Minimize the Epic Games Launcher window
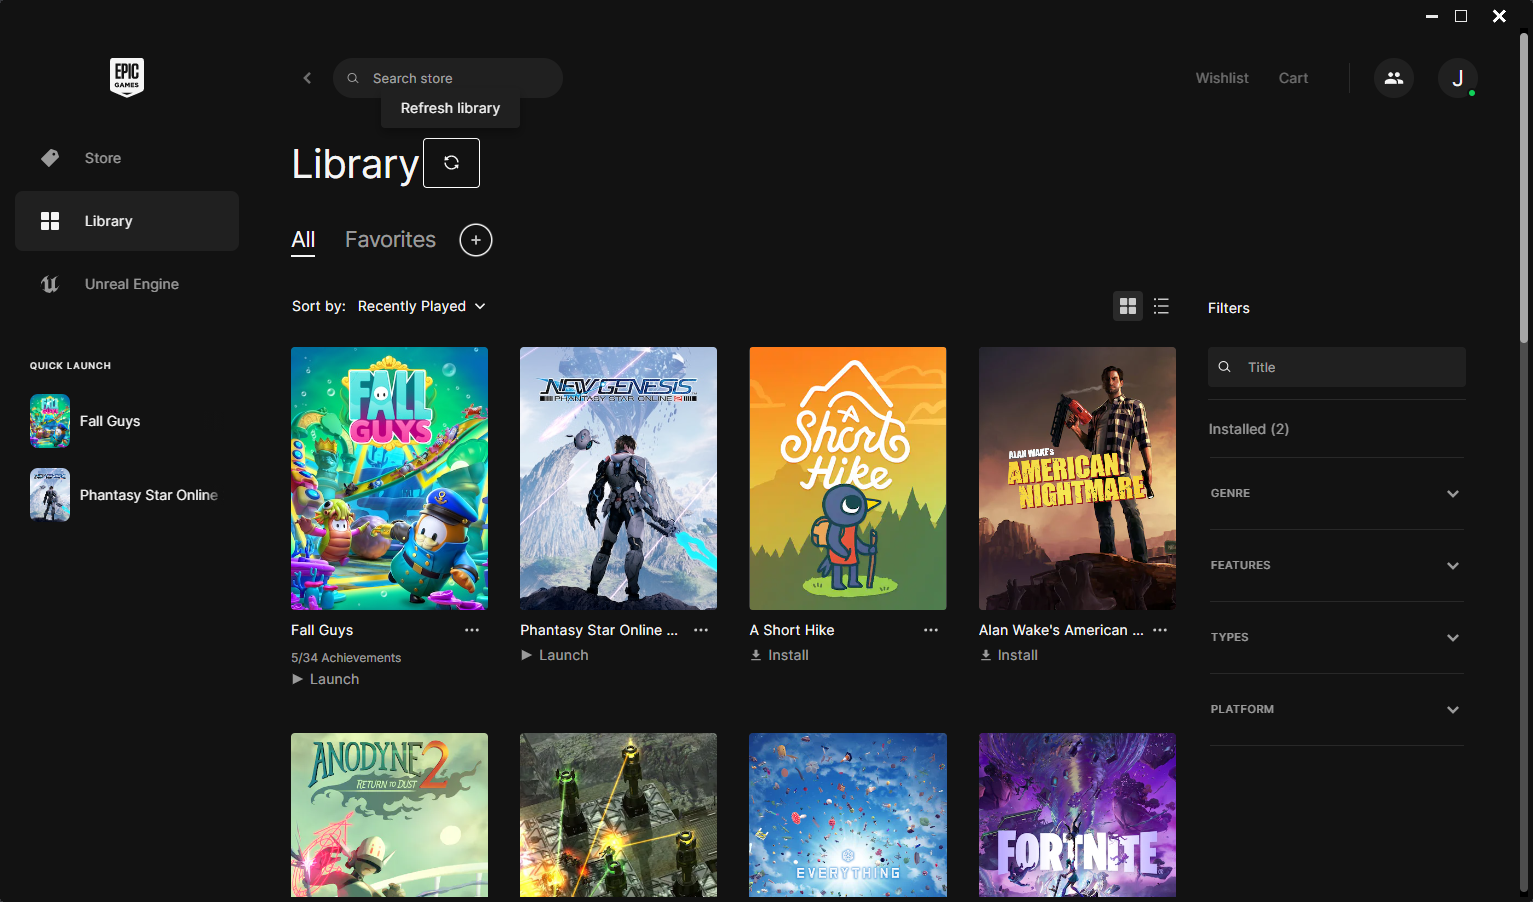 click(x=1432, y=16)
